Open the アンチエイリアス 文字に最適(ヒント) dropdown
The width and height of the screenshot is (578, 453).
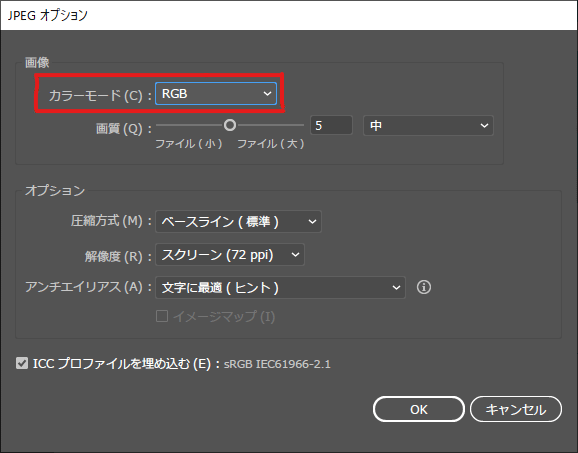coord(280,288)
